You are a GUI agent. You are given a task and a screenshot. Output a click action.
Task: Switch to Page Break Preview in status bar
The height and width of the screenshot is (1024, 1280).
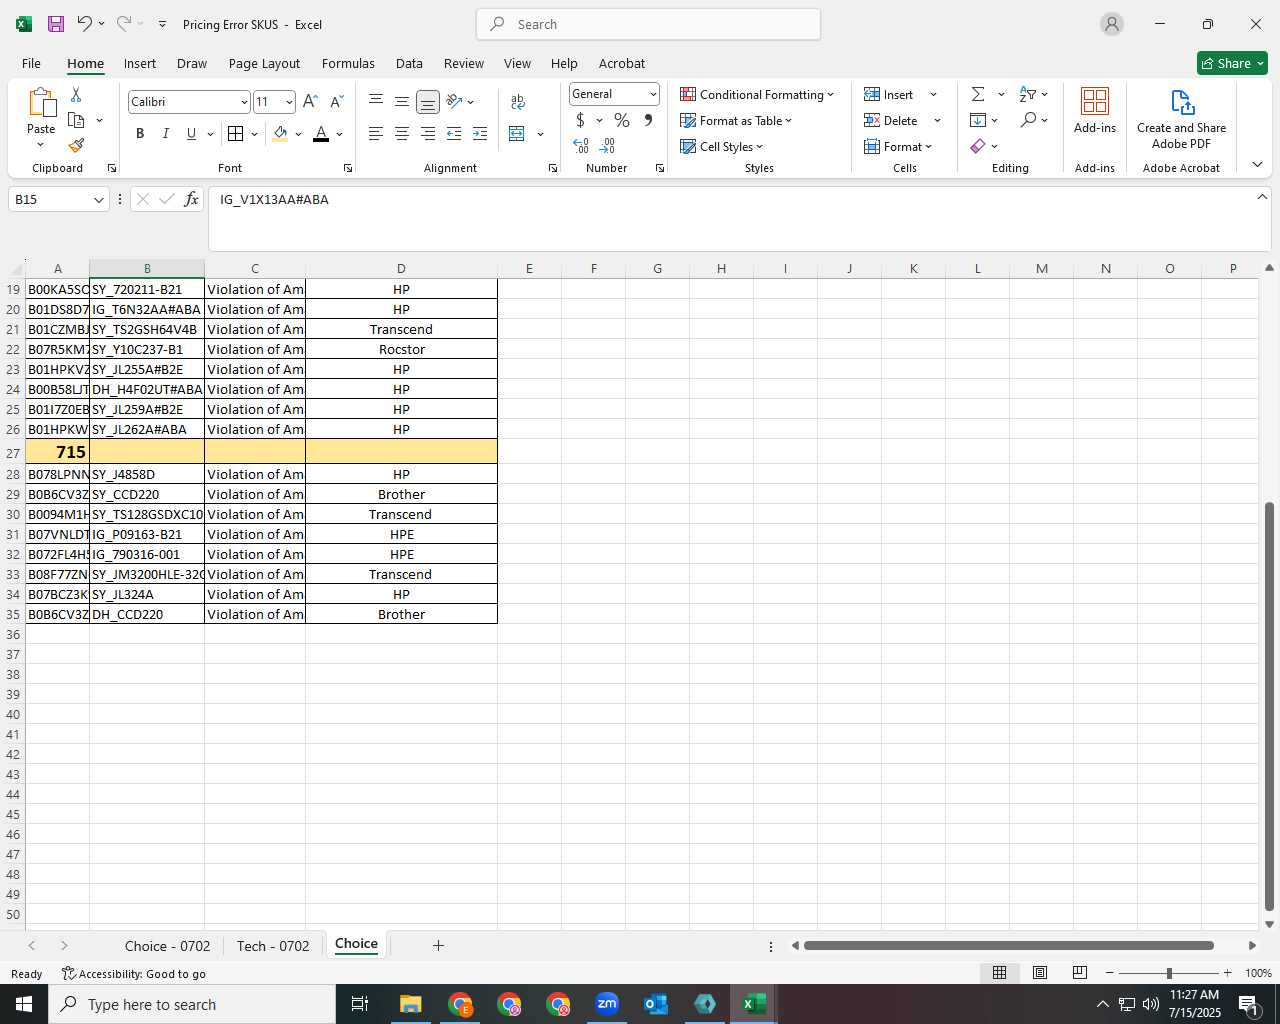(1079, 973)
